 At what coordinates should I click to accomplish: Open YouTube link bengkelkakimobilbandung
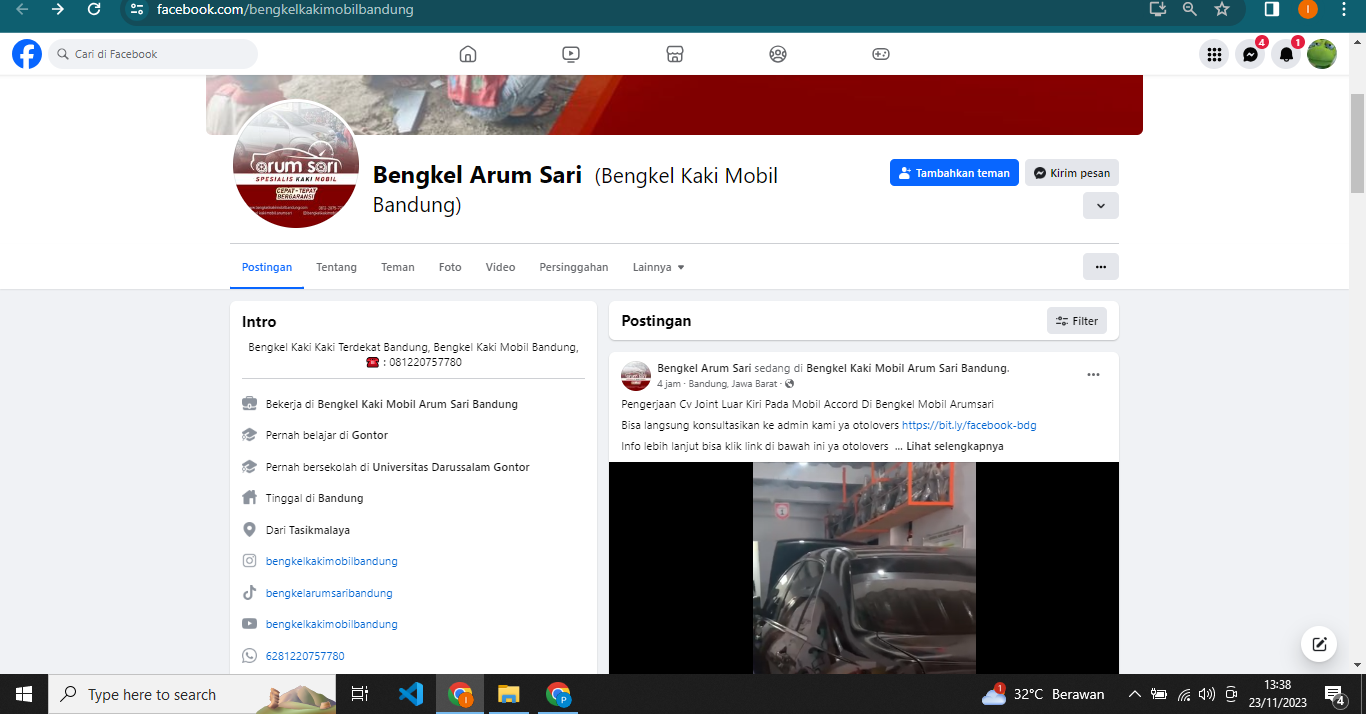(x=332, y=624)
